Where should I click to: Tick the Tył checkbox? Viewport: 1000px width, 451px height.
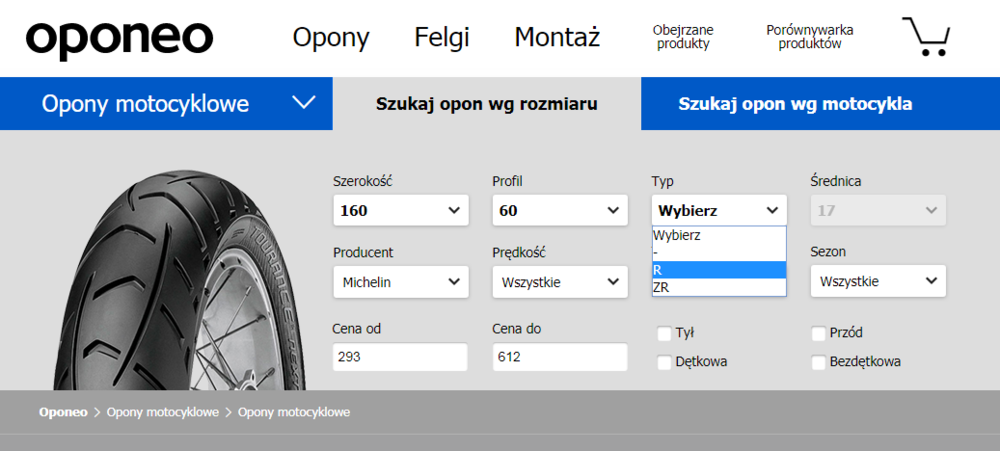(665, 334)
